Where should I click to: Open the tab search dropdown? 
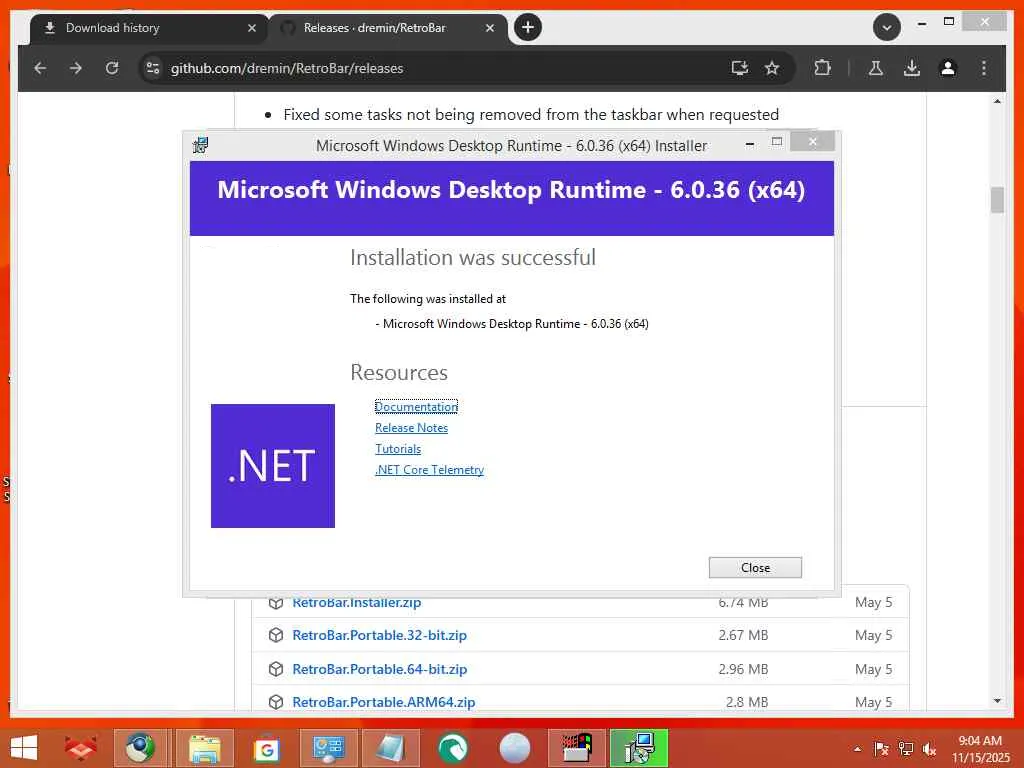point(886,27)
